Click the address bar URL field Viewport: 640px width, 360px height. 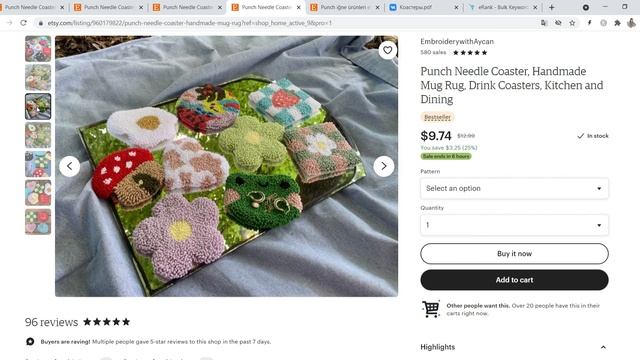click(x=286, y=23)
